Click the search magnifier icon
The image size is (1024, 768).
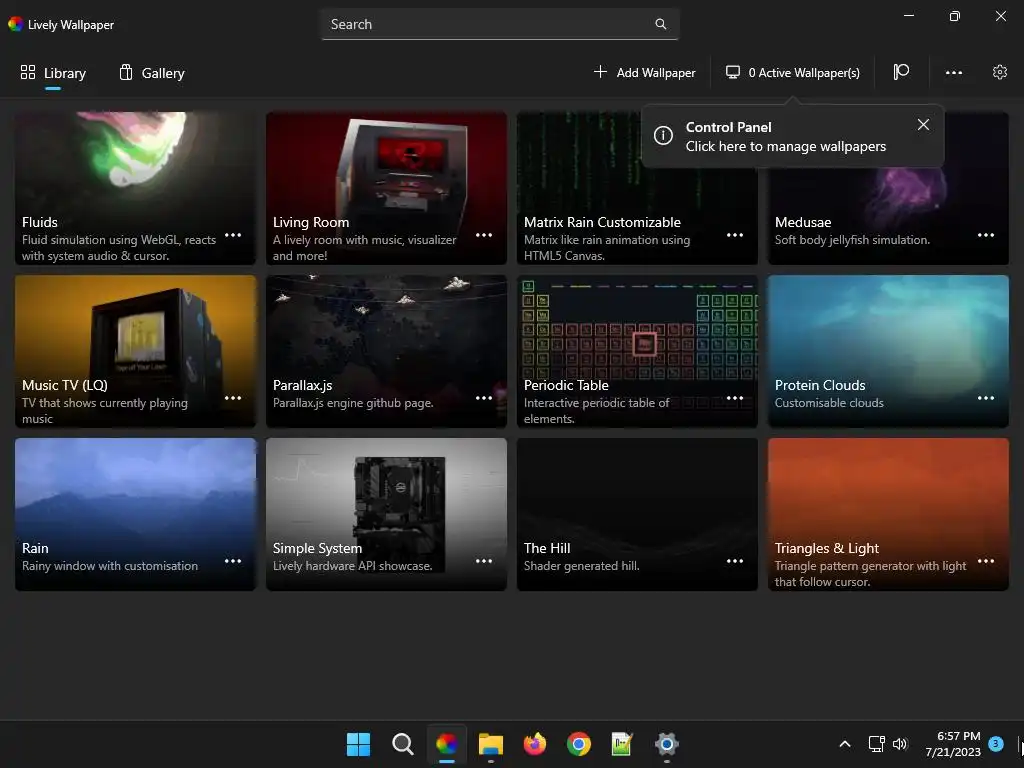661,24
